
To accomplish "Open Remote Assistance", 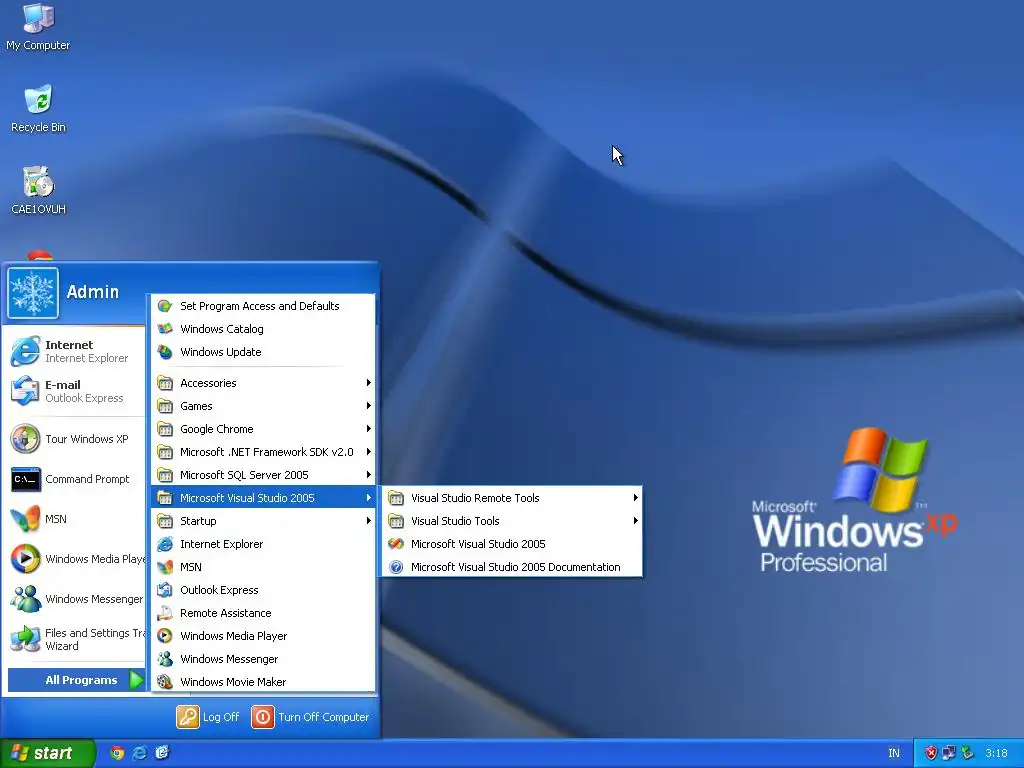I will [x=263, y=613].
